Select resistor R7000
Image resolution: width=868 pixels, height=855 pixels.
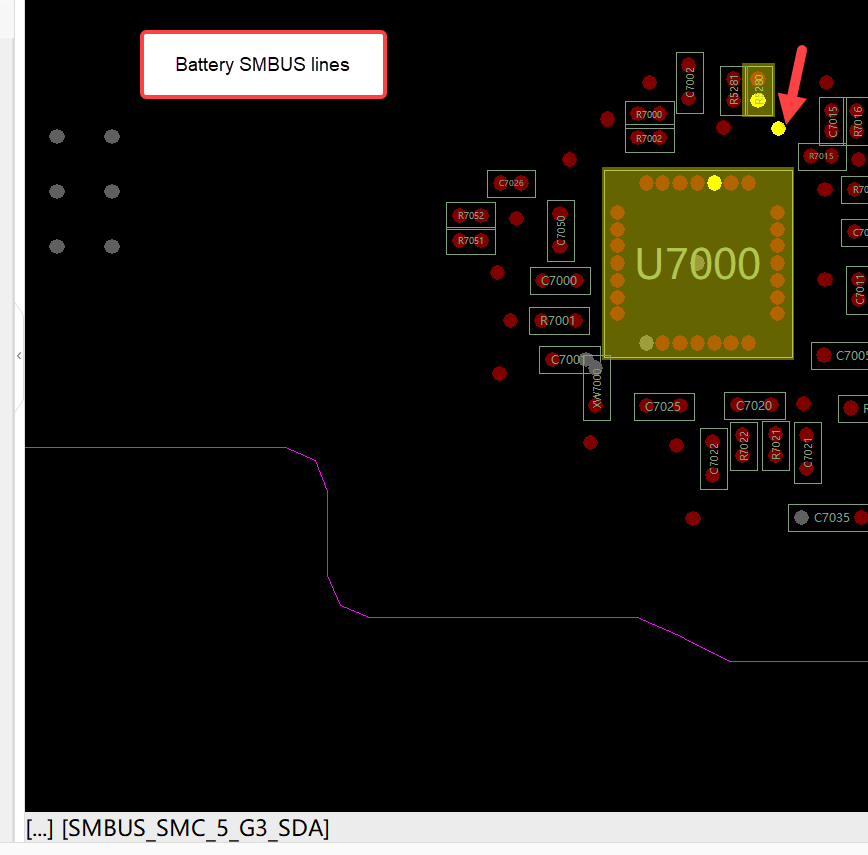(650, 114)
